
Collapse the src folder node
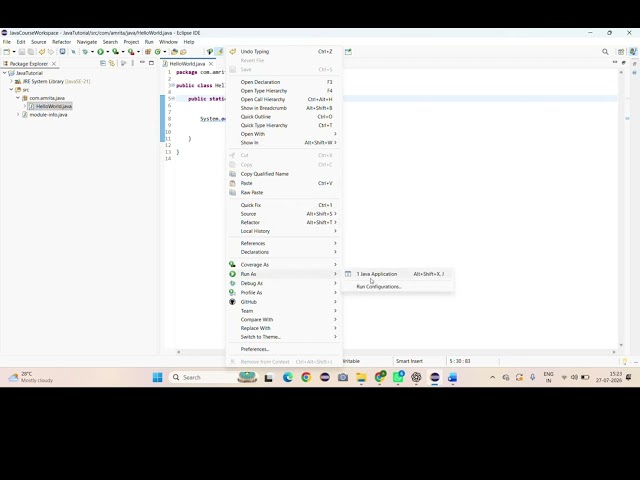click(11, 90)
